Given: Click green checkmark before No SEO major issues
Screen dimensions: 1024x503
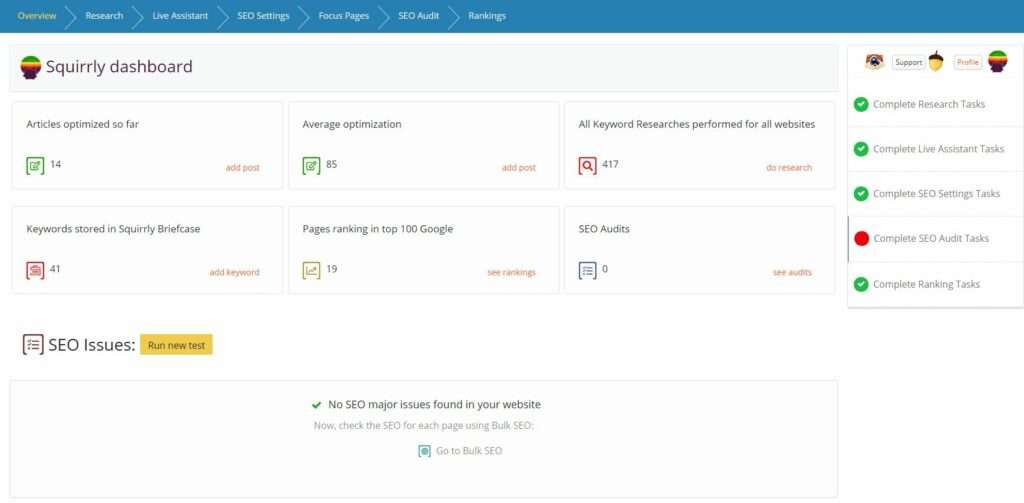Looking at the screenshot, I should click(x=317, y=405).
